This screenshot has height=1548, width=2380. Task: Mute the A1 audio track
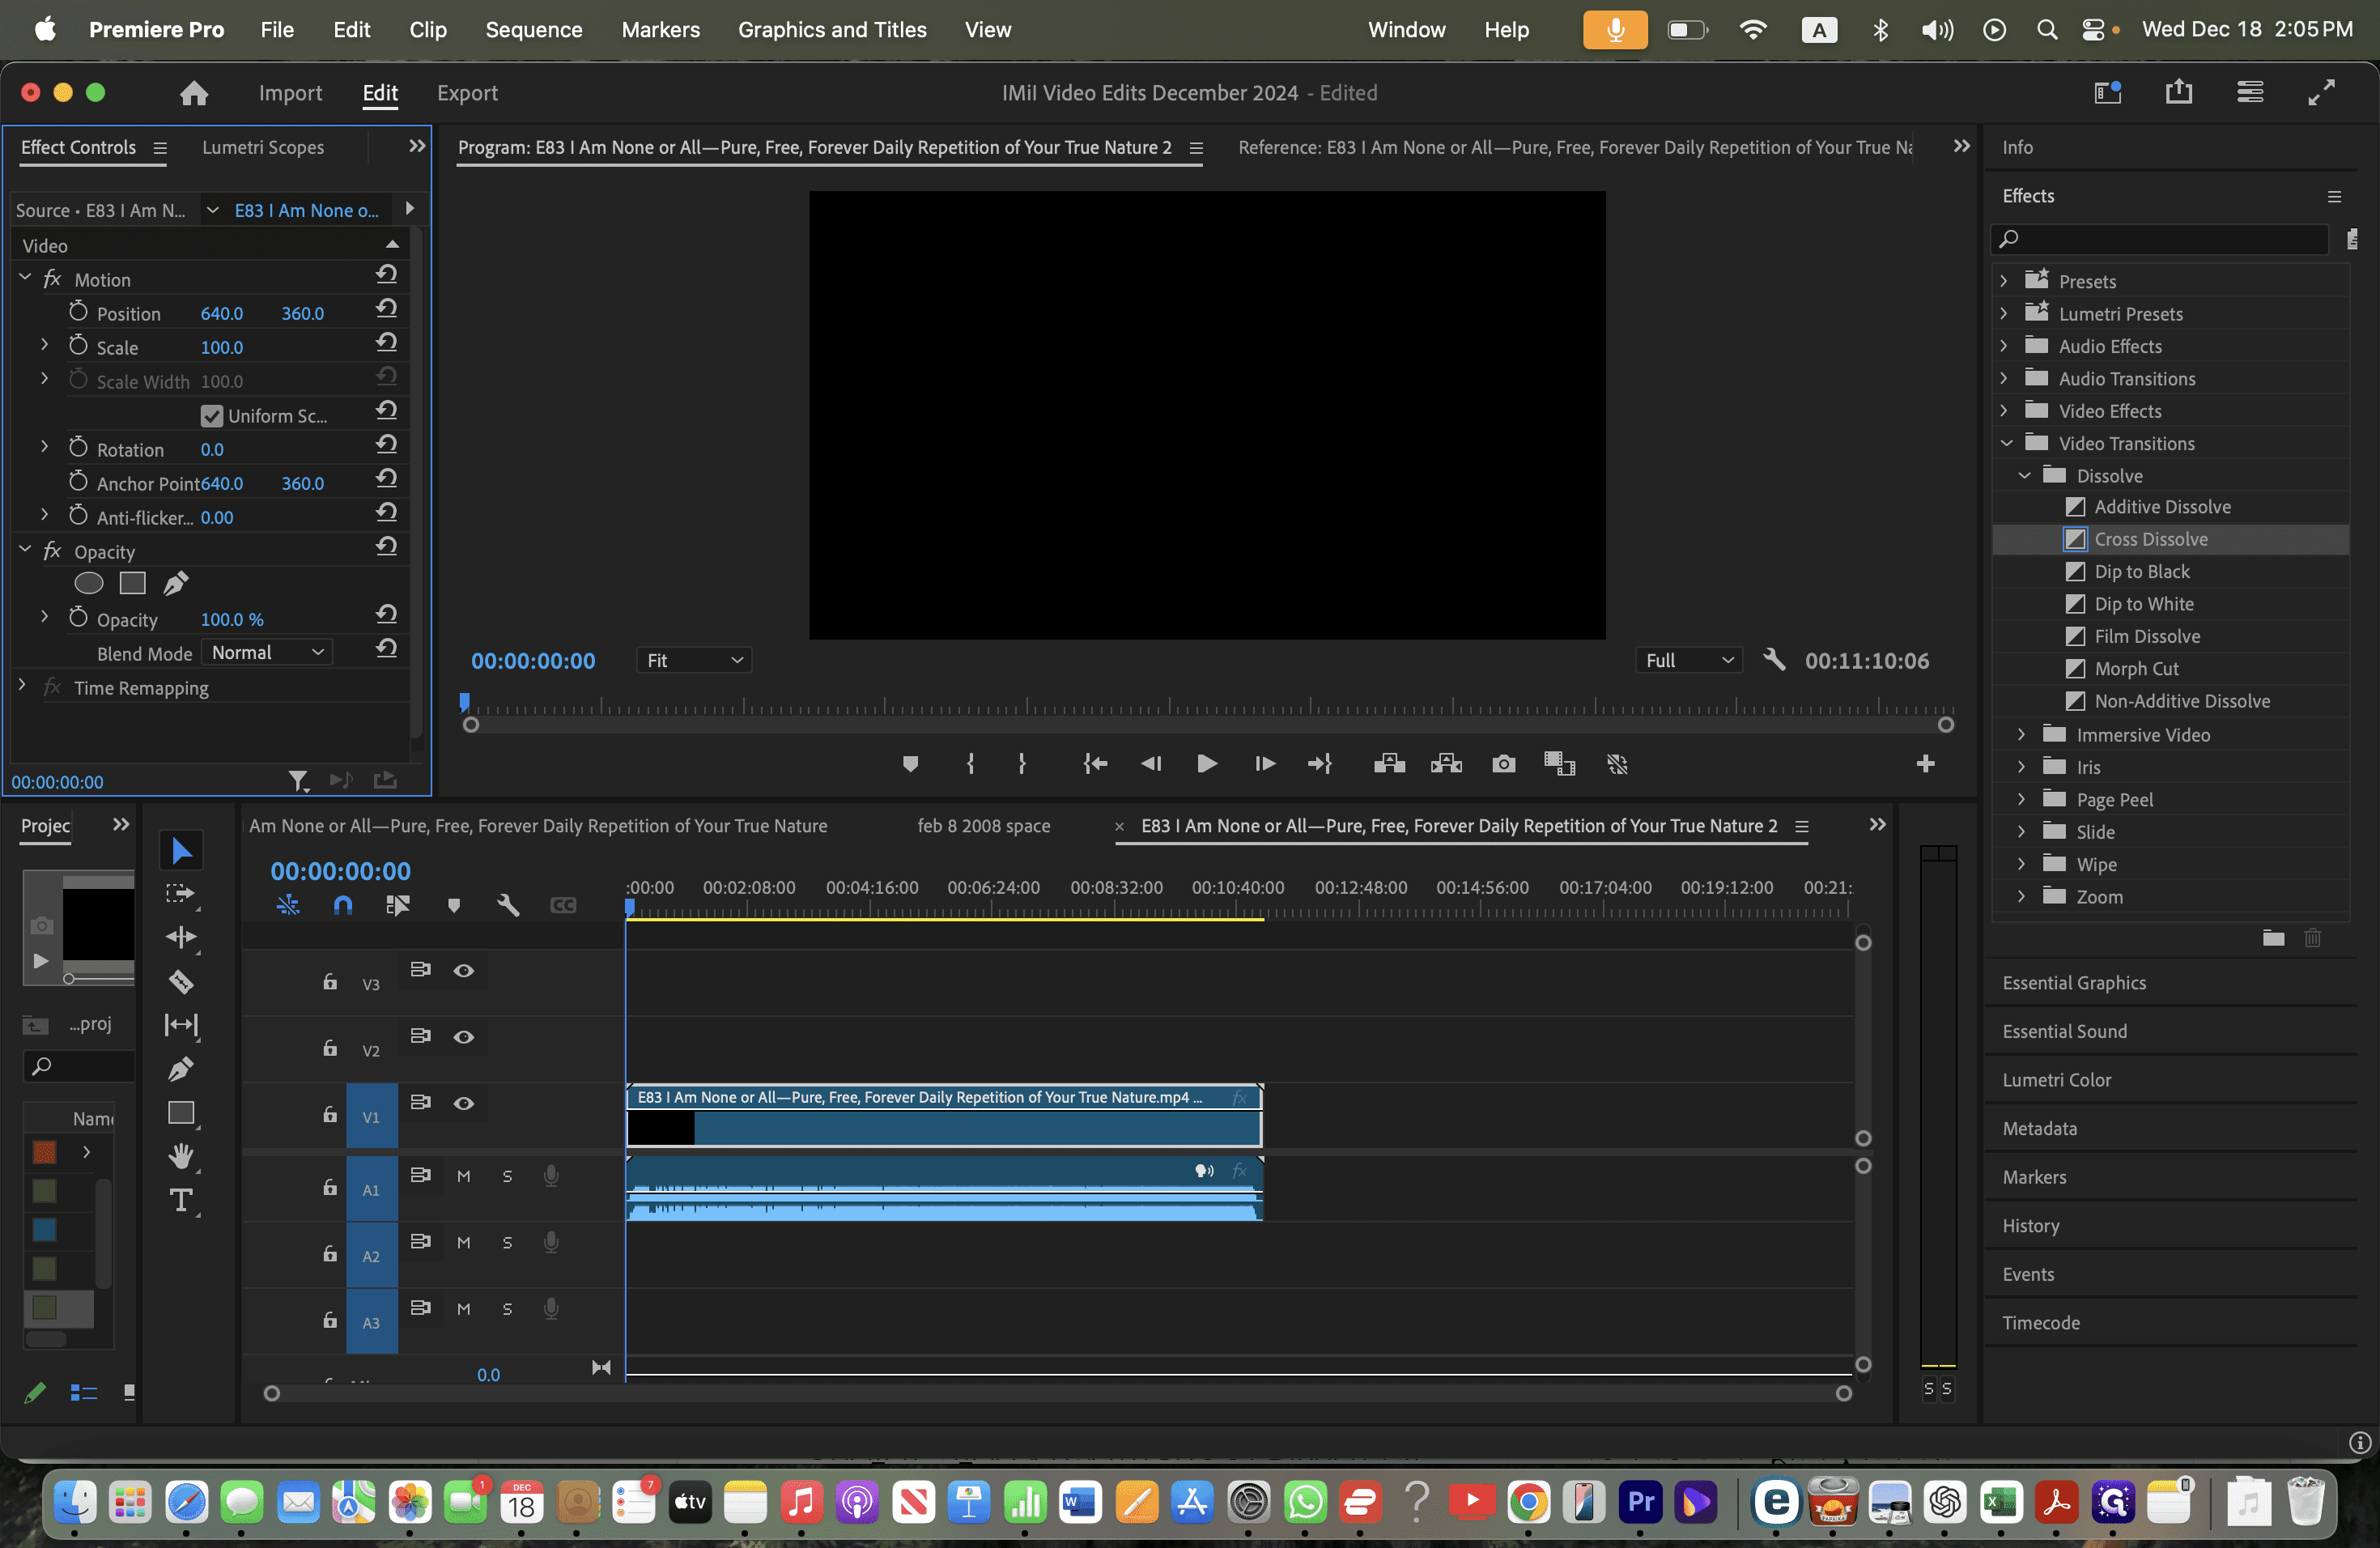pos(463,1176)
